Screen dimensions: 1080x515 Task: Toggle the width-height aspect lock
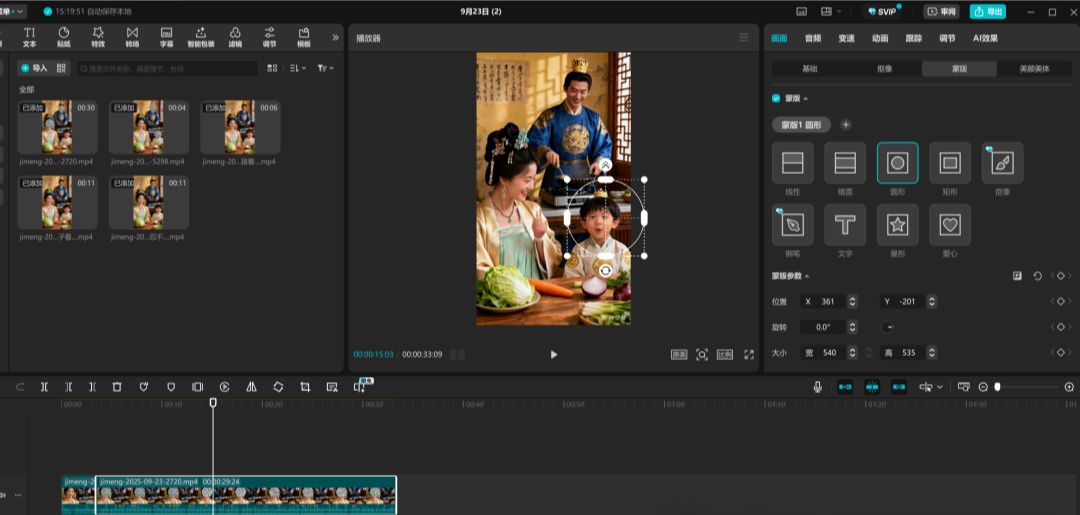869,353
